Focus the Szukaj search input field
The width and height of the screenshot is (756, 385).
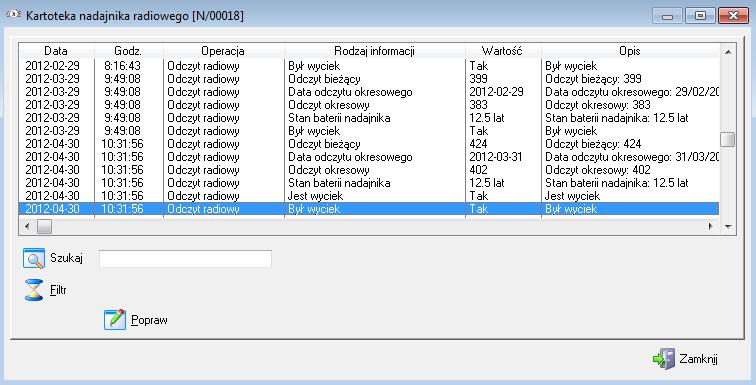[x=185, y=259]
